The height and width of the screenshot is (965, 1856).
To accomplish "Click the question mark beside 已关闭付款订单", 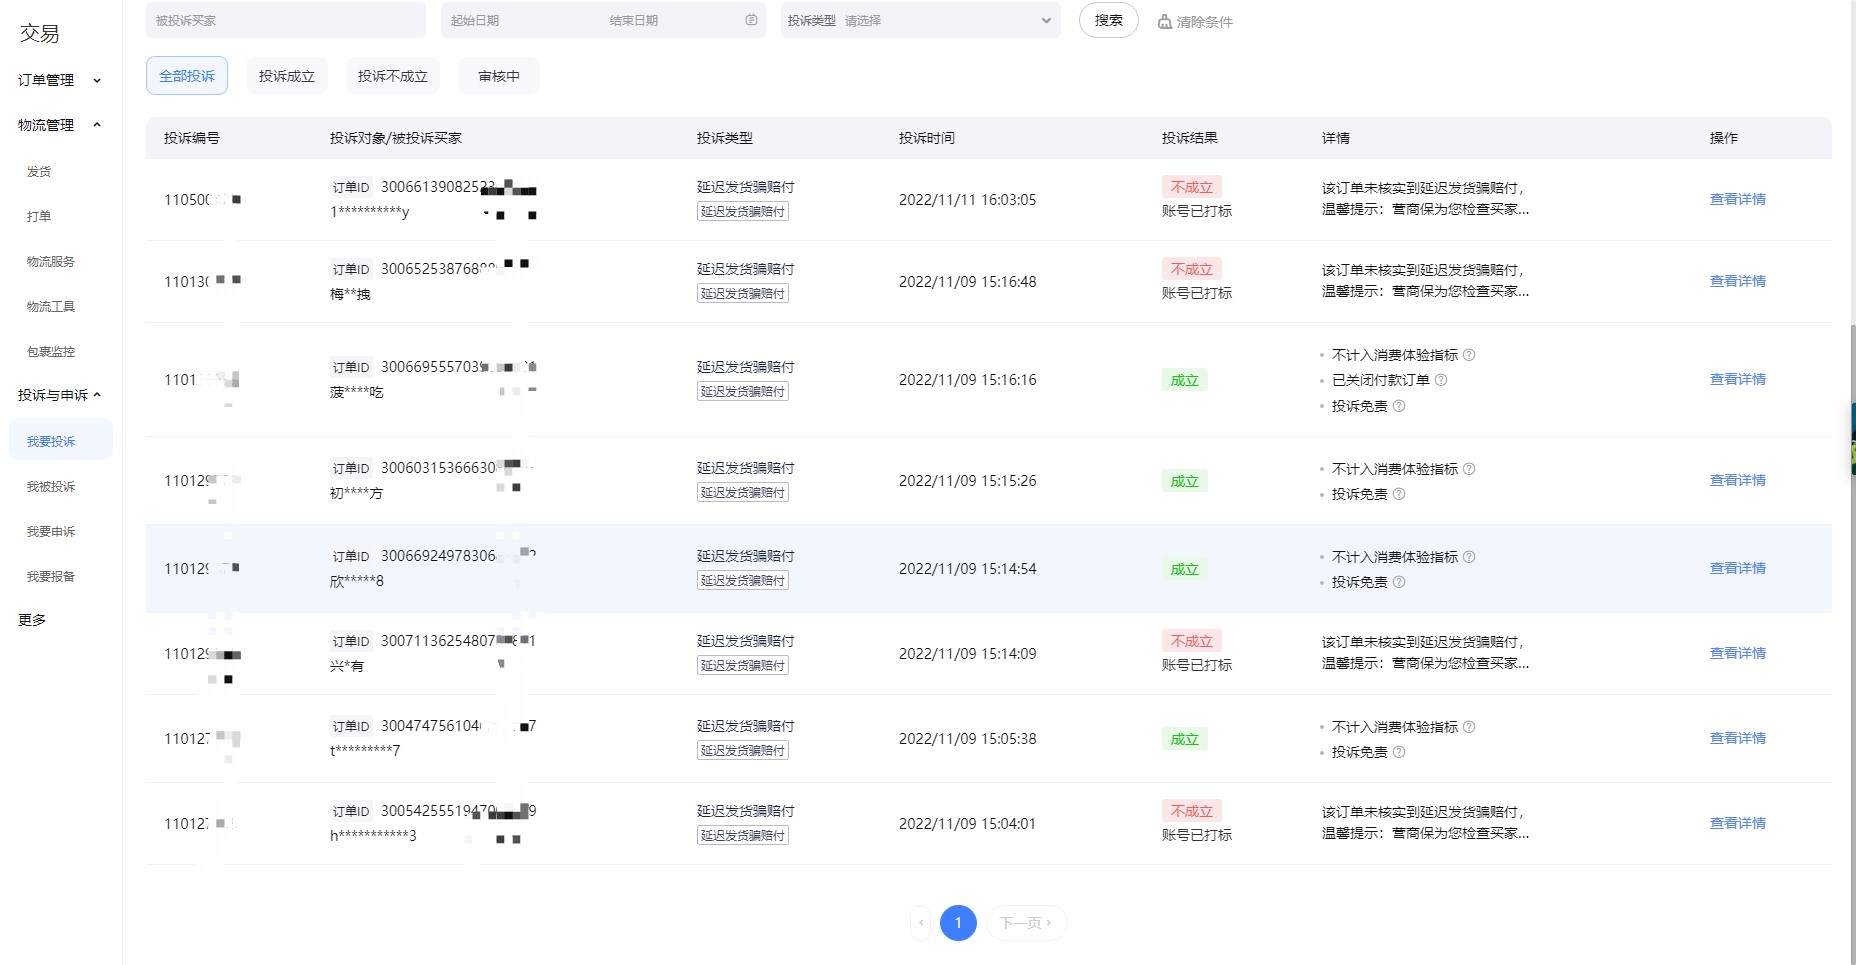I will click(1440, 379).
